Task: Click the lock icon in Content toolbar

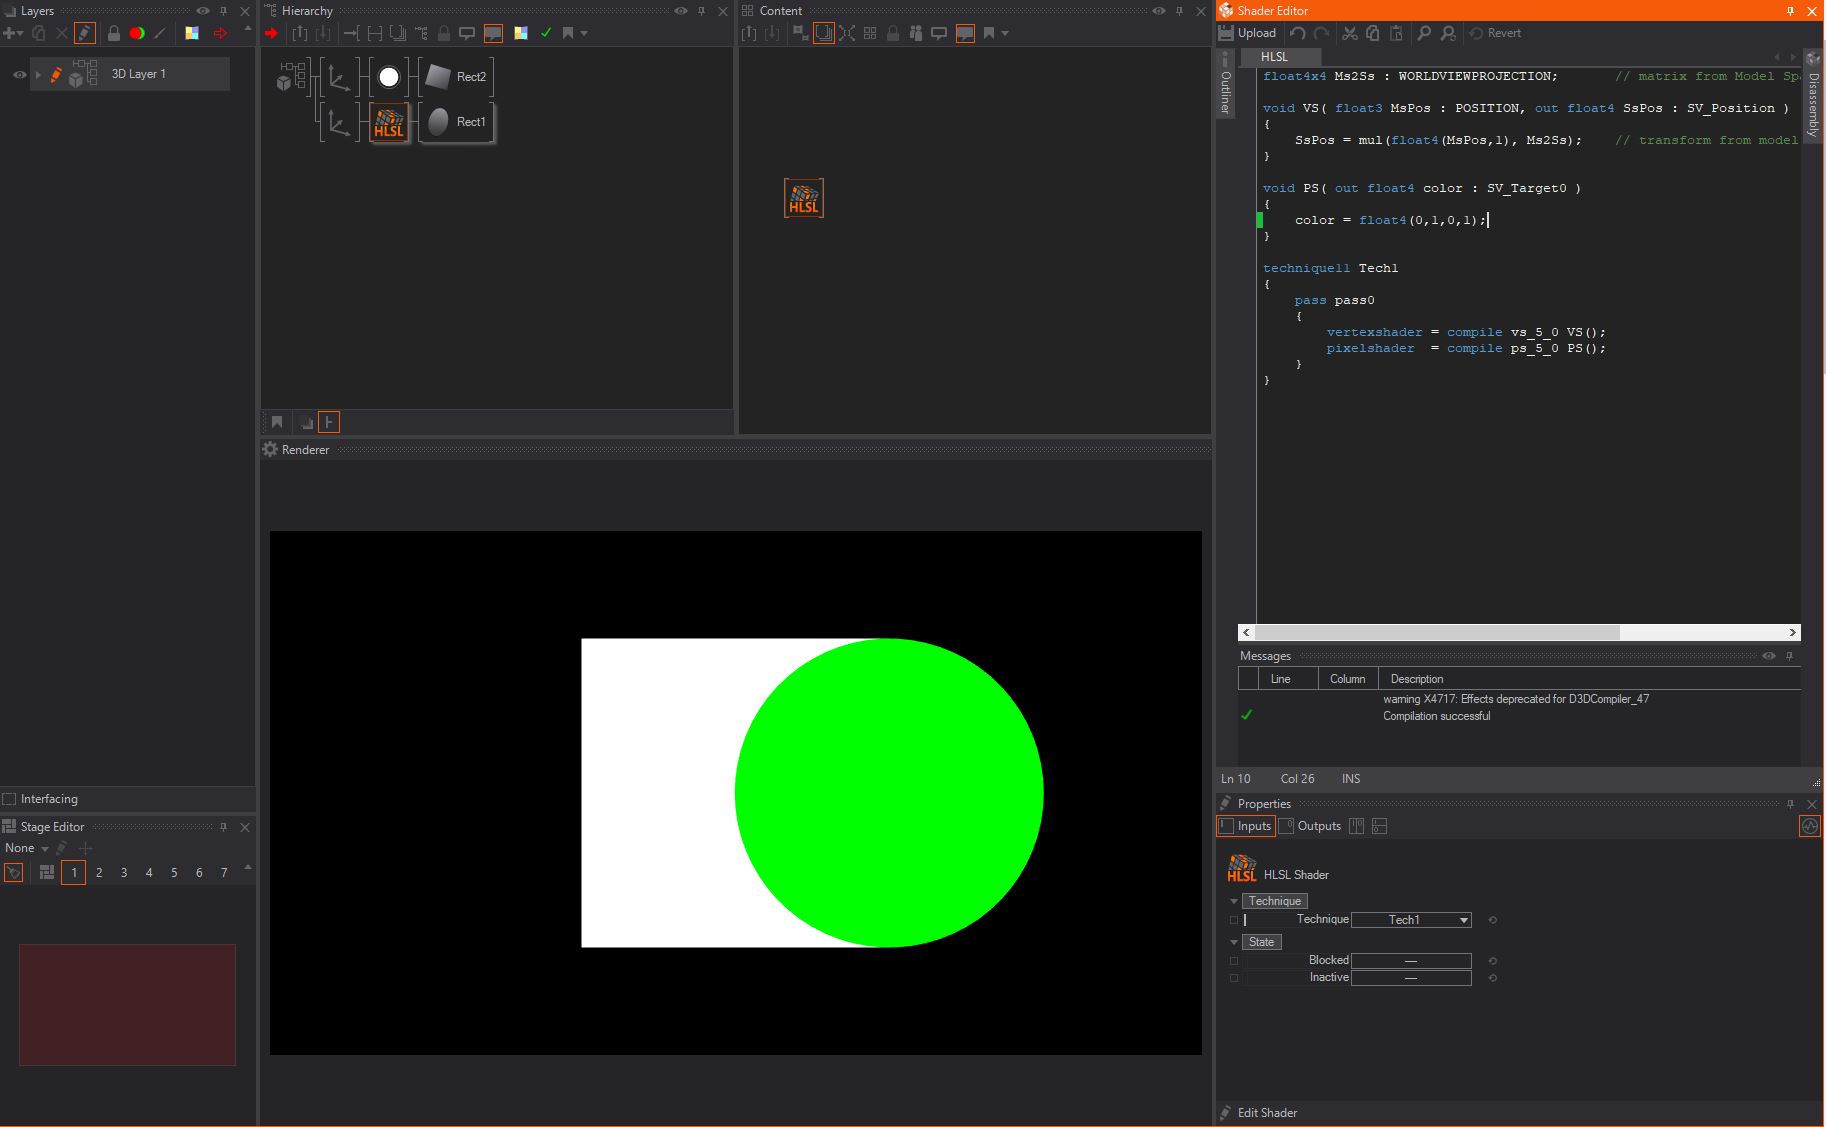Action: [x=893, y=33]
